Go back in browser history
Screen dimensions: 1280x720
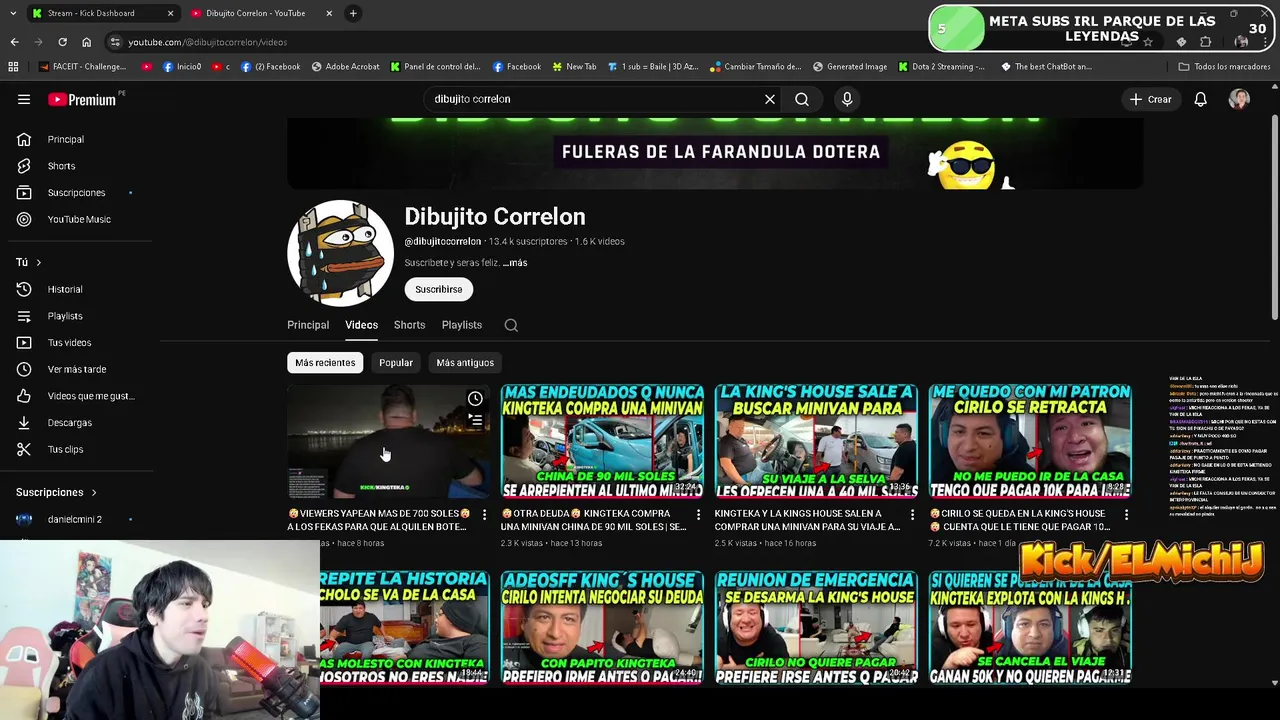tap(14, 42)
